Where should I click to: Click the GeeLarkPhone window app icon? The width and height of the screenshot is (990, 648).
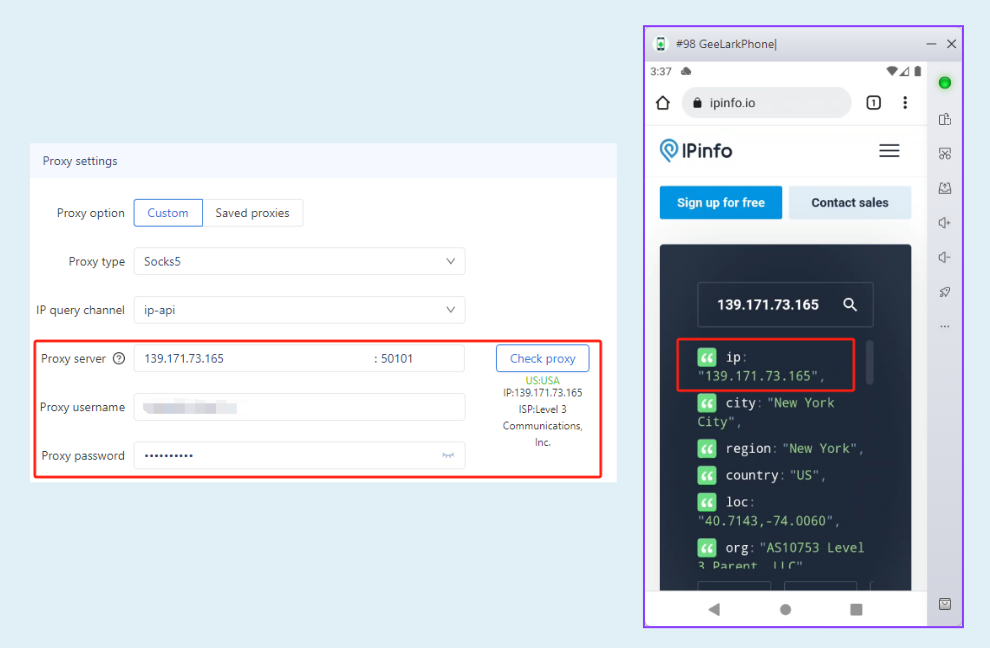click(x=660, y=44)
